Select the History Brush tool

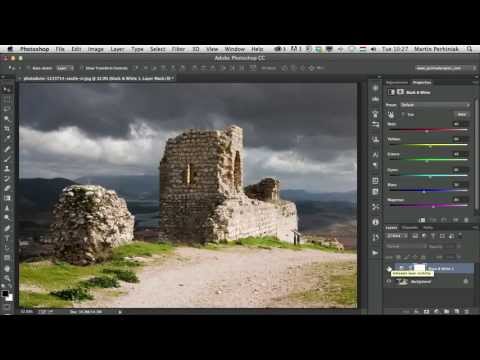point(7,178)
